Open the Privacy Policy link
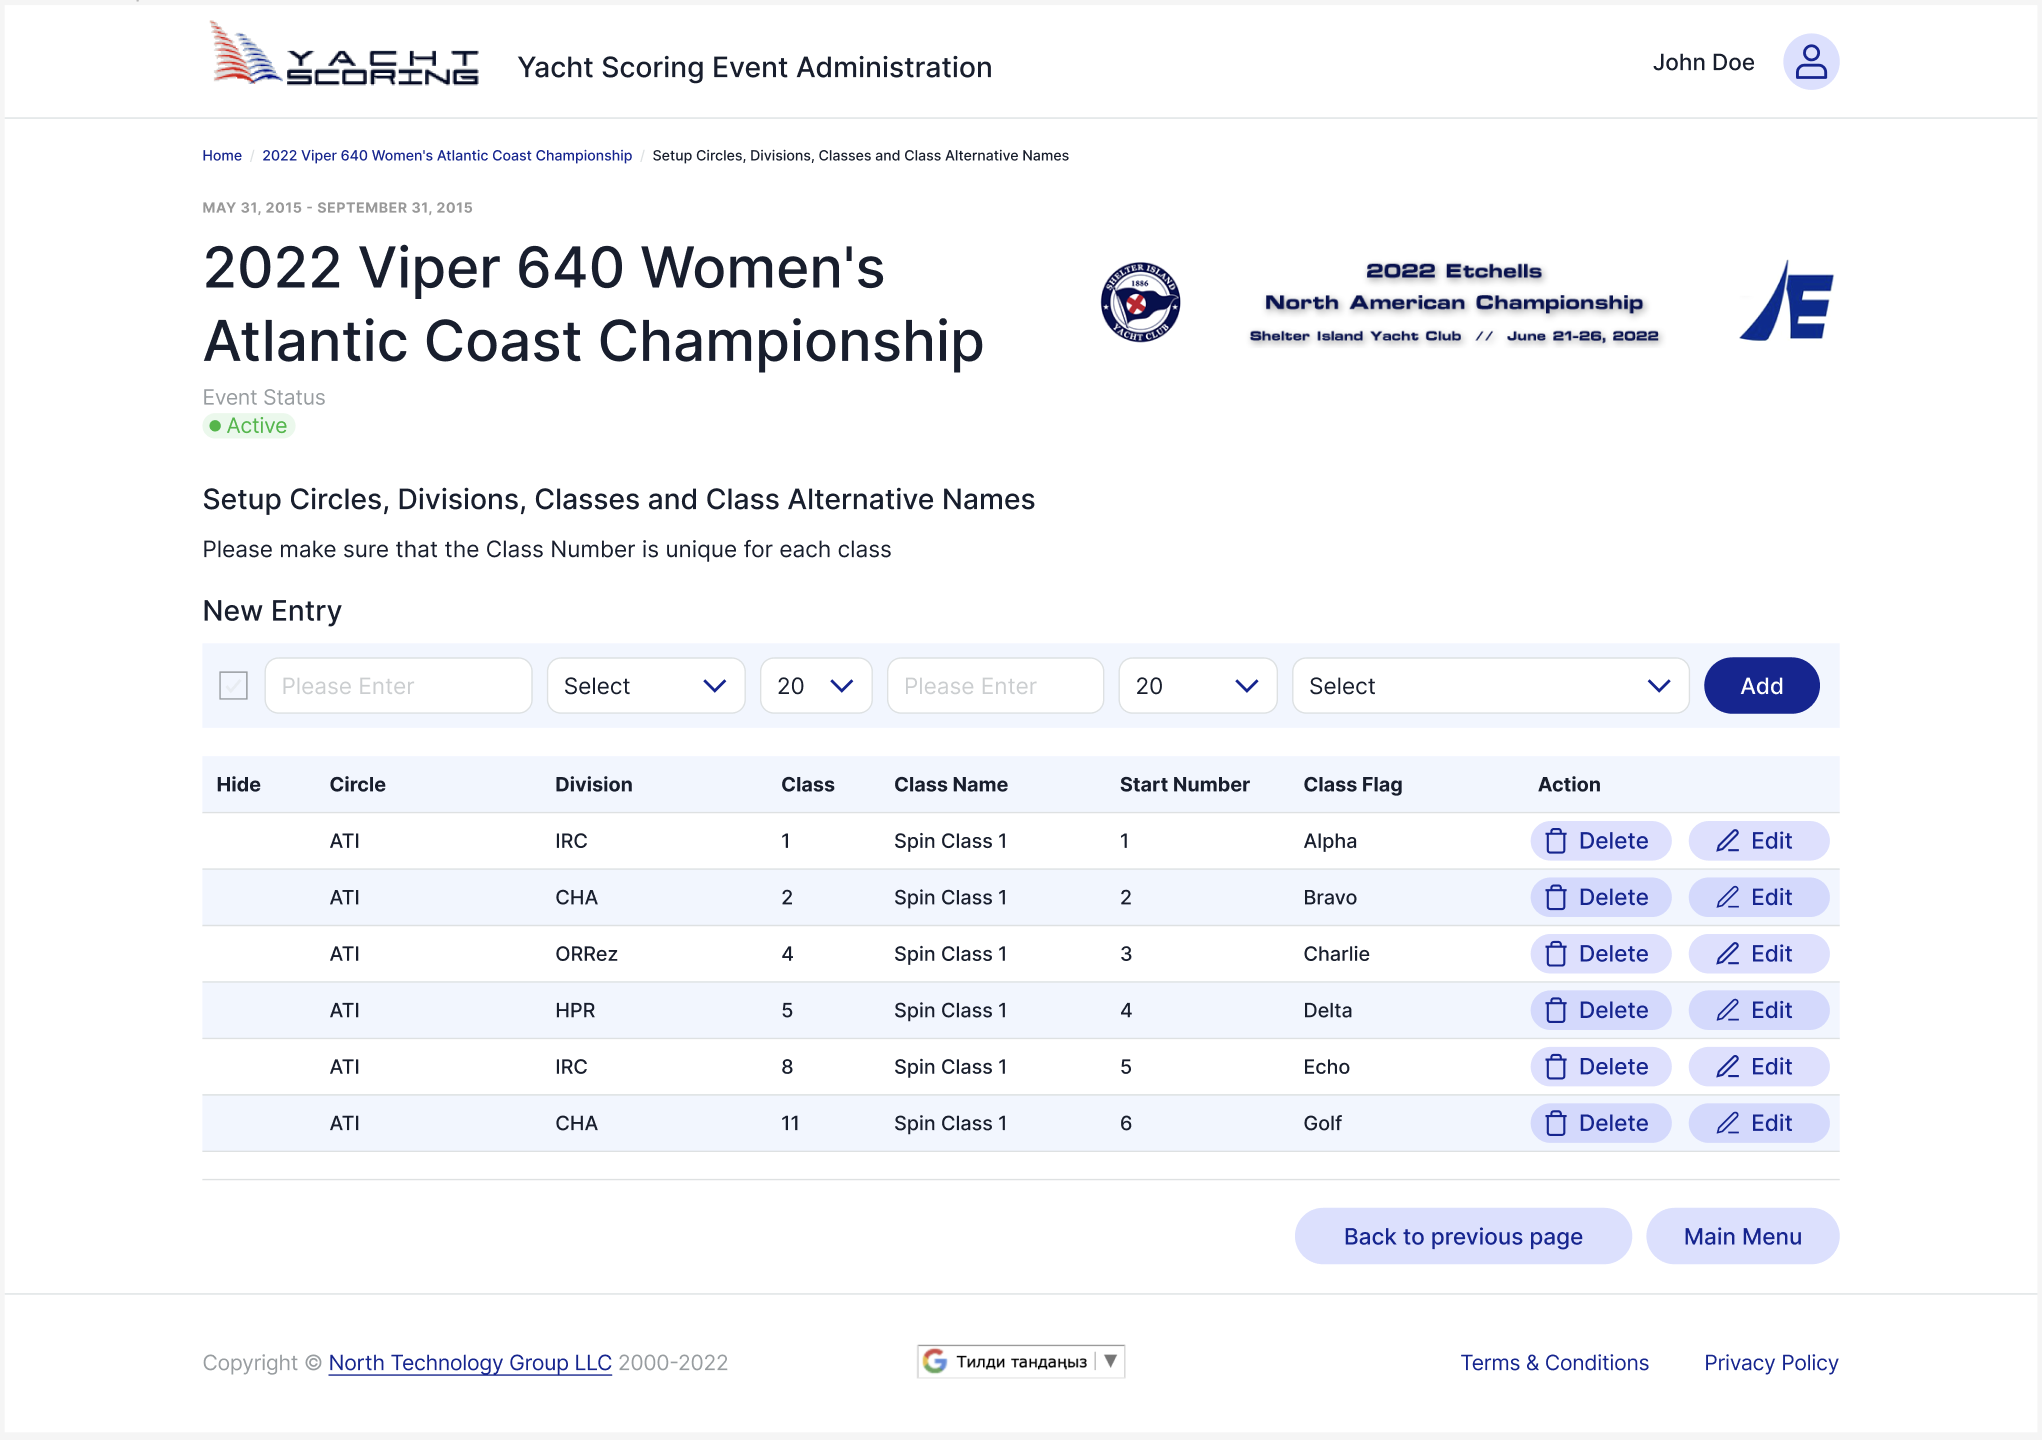 coord(1771,1362)
